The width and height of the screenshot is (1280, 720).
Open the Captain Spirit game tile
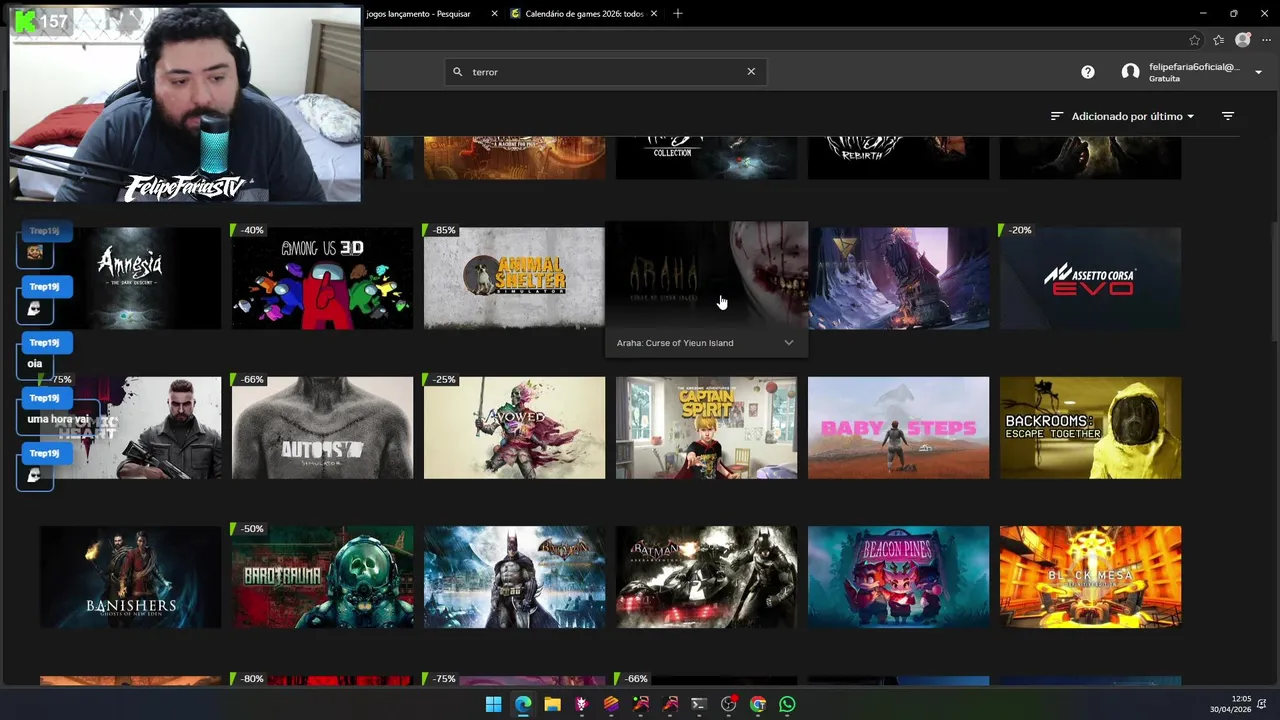(x=706, y=428)
